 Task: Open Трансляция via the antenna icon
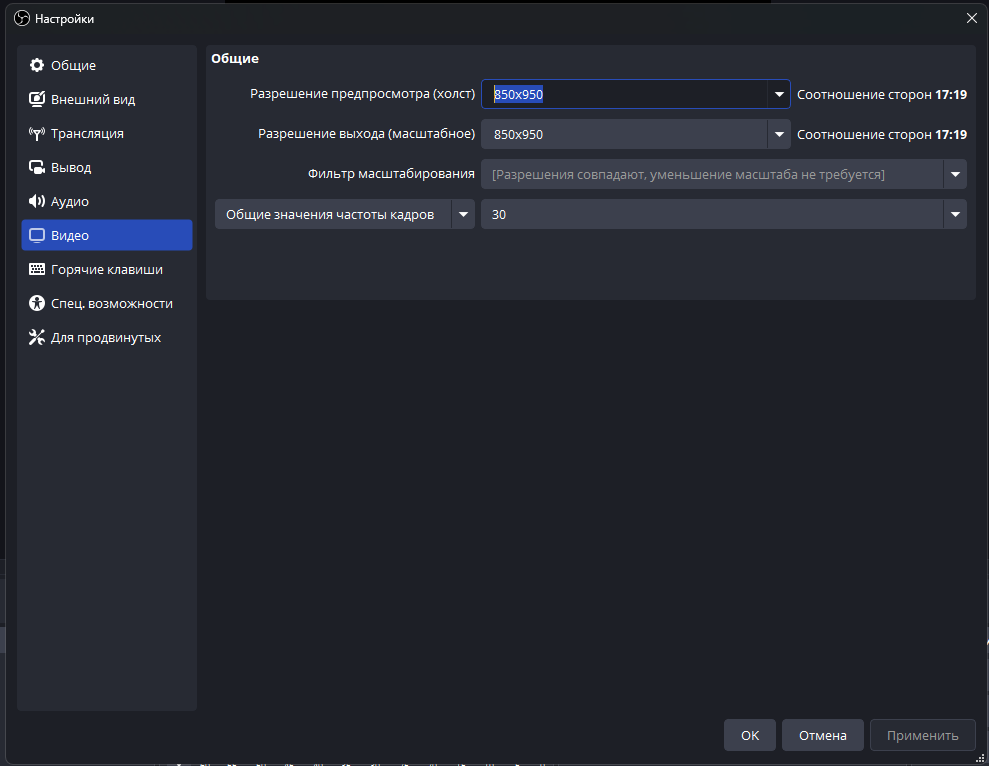coord(37,134)
